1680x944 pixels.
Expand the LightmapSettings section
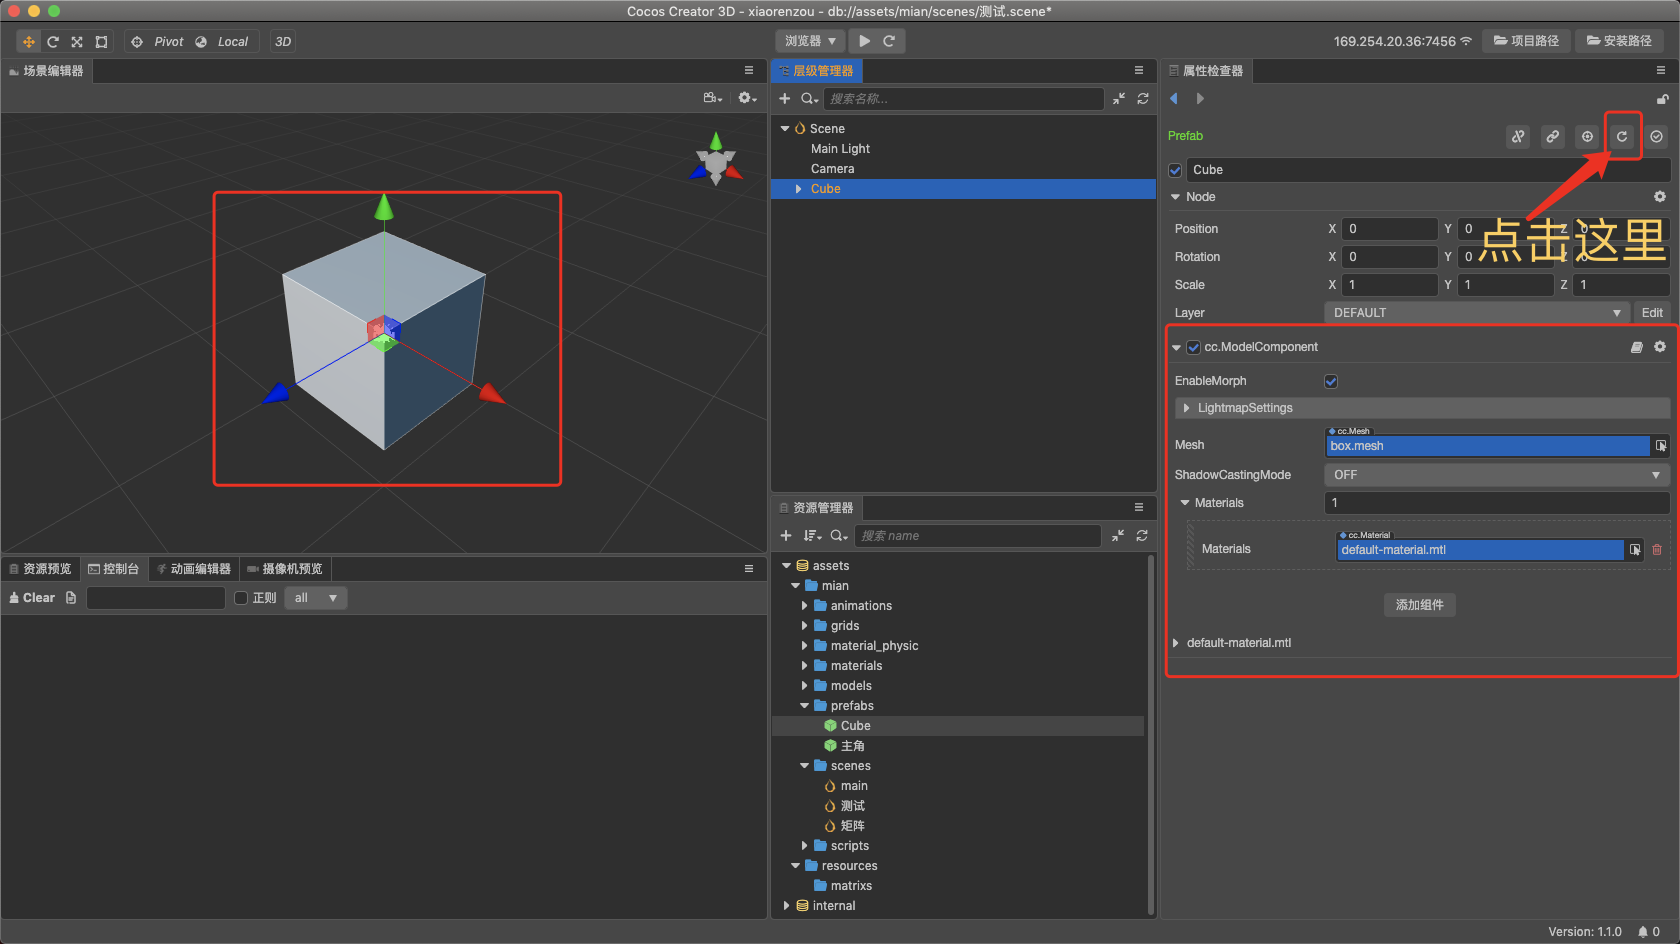[1186, 408]
